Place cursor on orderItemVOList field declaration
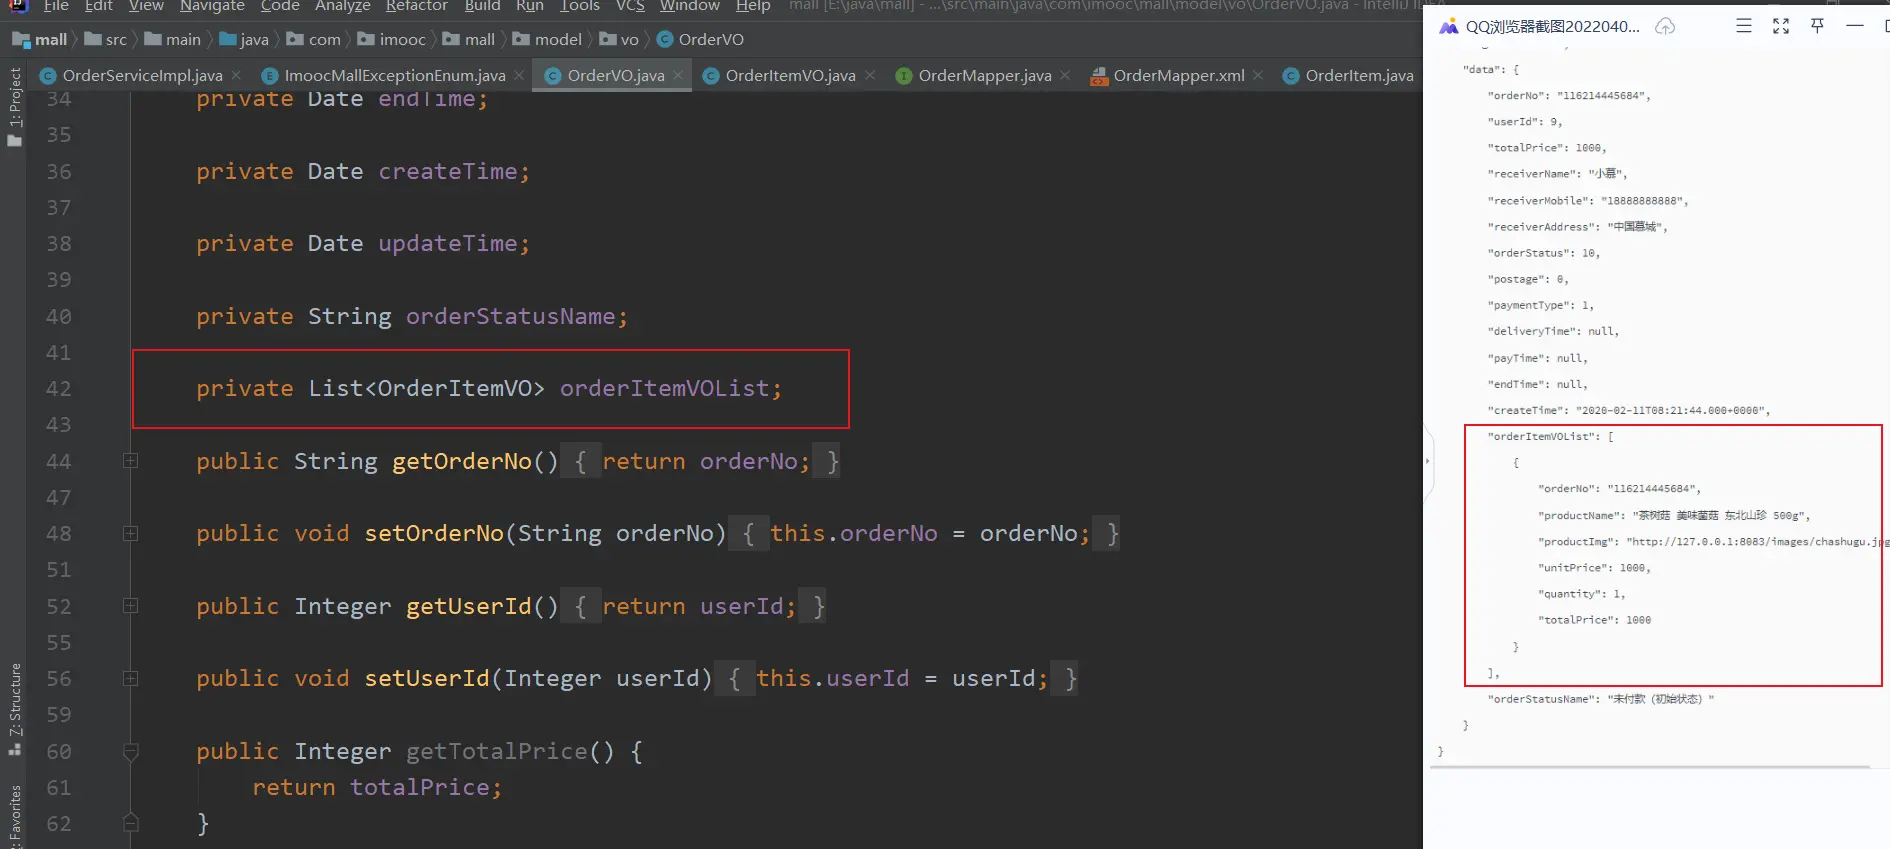 pos(664,389)
